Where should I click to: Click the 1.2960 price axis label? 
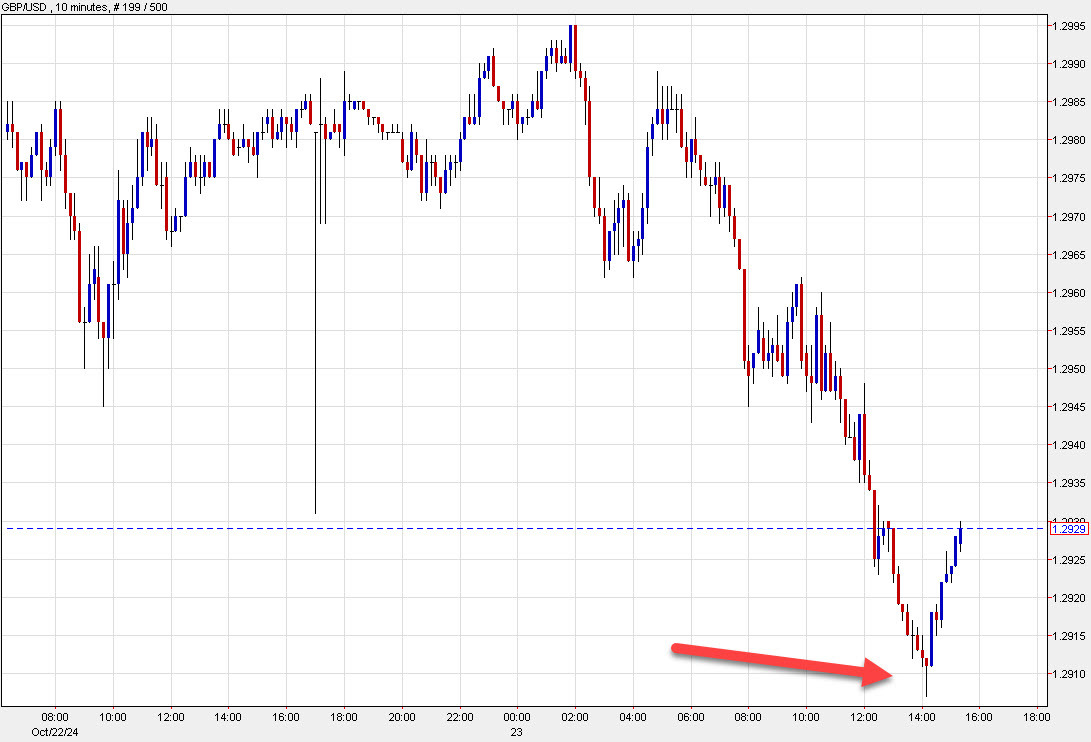pyautogui.click(x=1069, y=293)
